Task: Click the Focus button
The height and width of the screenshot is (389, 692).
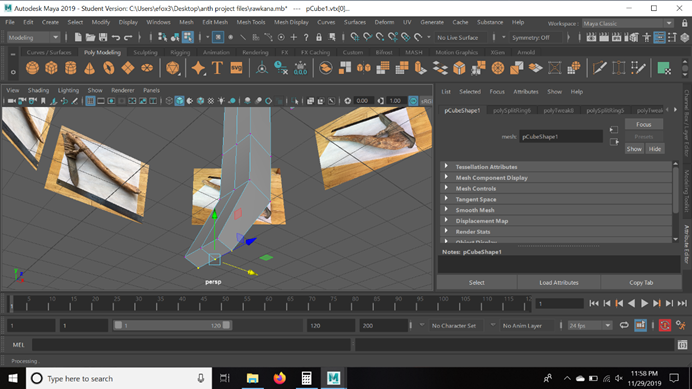Action: [643, 125]
